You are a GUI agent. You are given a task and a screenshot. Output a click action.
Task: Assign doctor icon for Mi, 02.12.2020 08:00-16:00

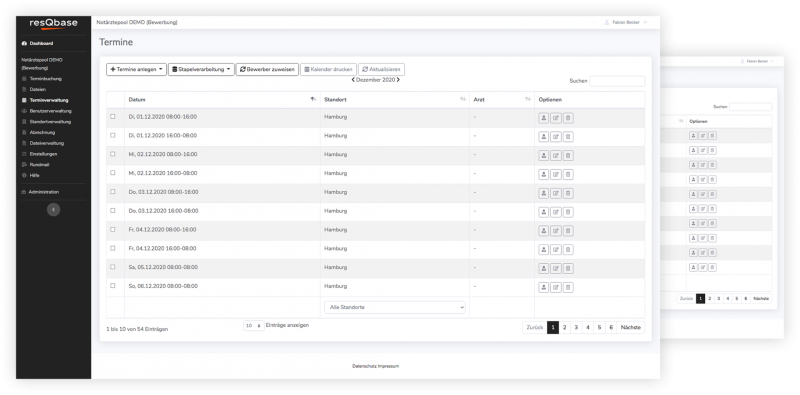tap(543, 156)
